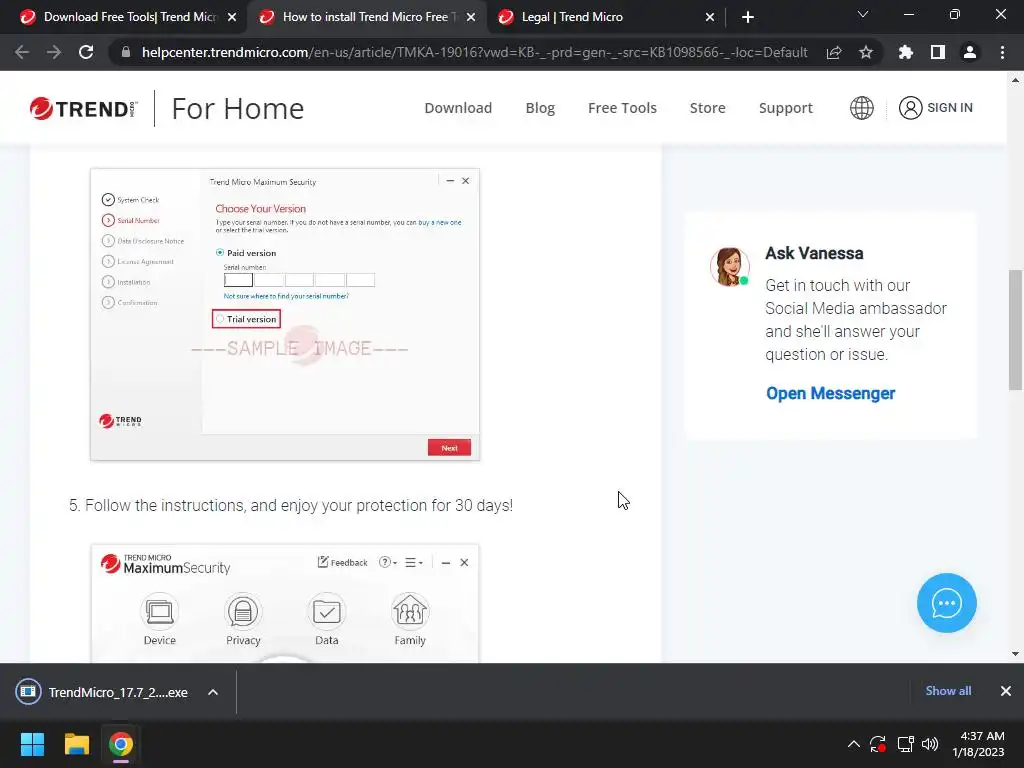
Task: Open Store navigation item
Action: pos(707,108)
